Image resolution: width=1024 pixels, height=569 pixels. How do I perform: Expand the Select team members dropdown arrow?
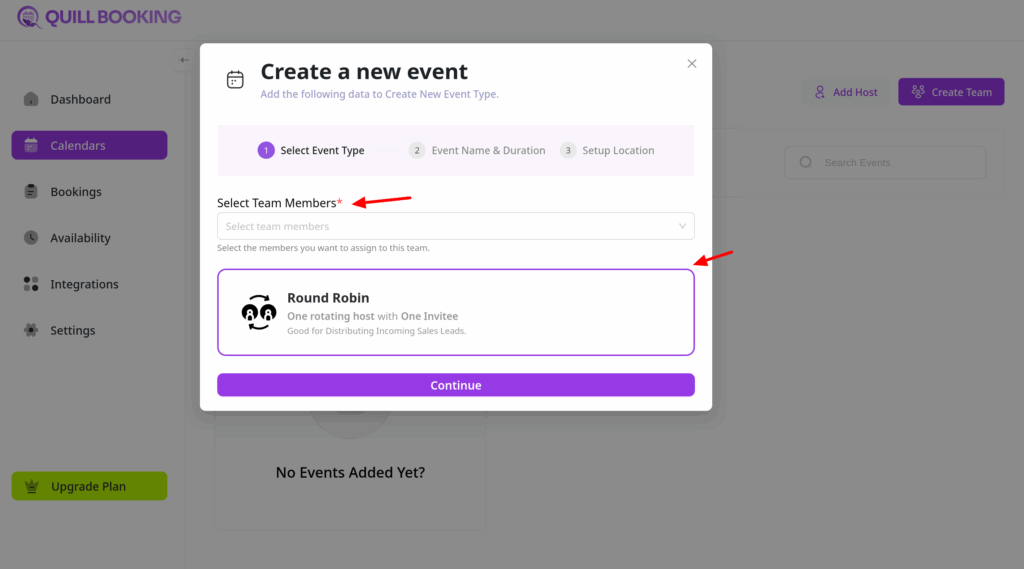[x=682, y=226]
